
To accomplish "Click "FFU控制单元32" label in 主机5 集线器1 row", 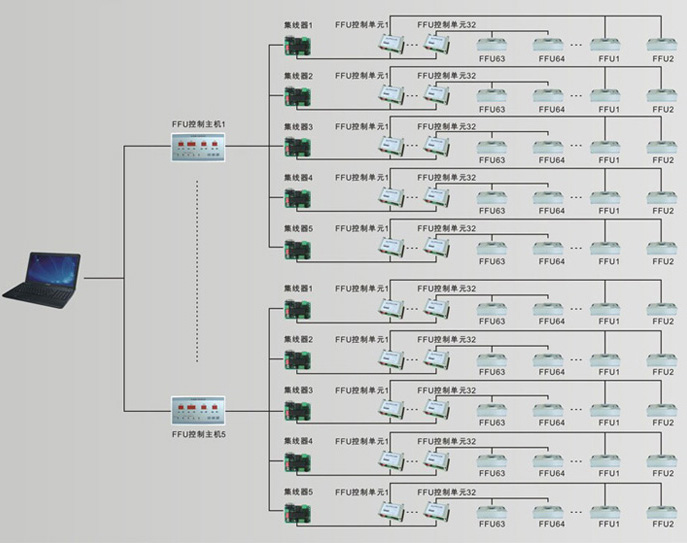I will coord(446,289).
